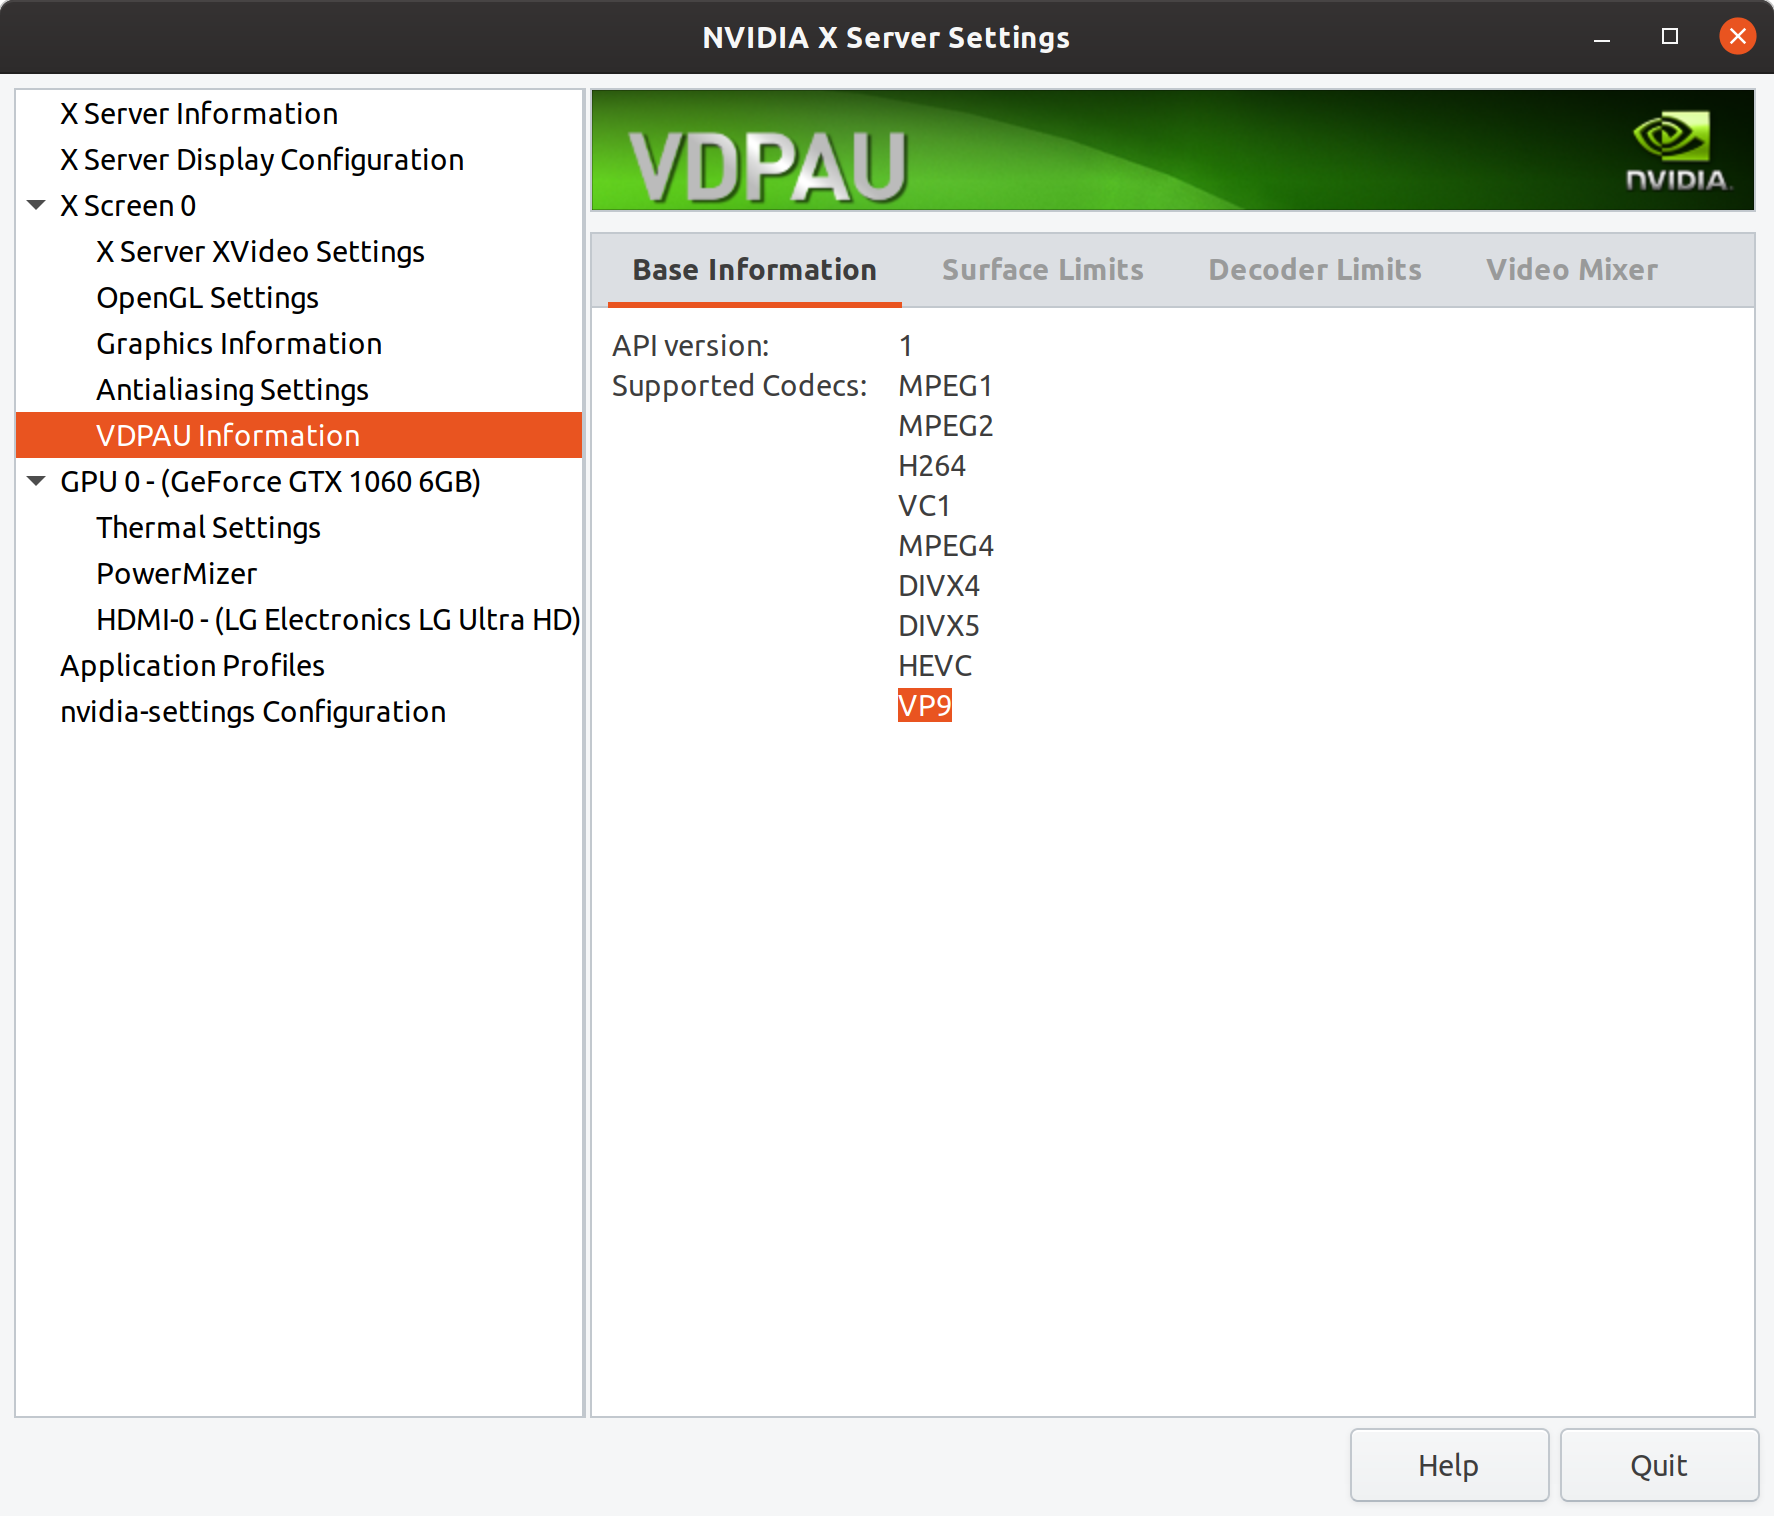Click the highlighted VP9 codec text

click(925, 705)
